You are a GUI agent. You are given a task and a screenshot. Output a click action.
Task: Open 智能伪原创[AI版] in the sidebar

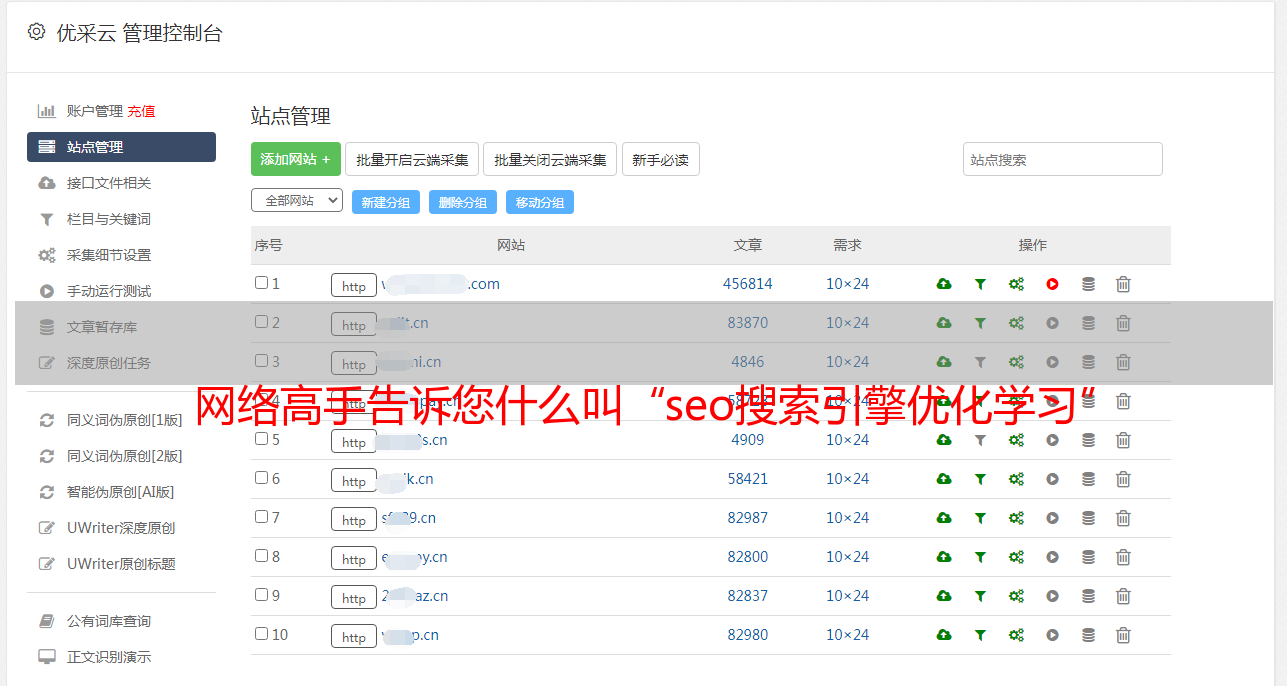click(121, 492)
